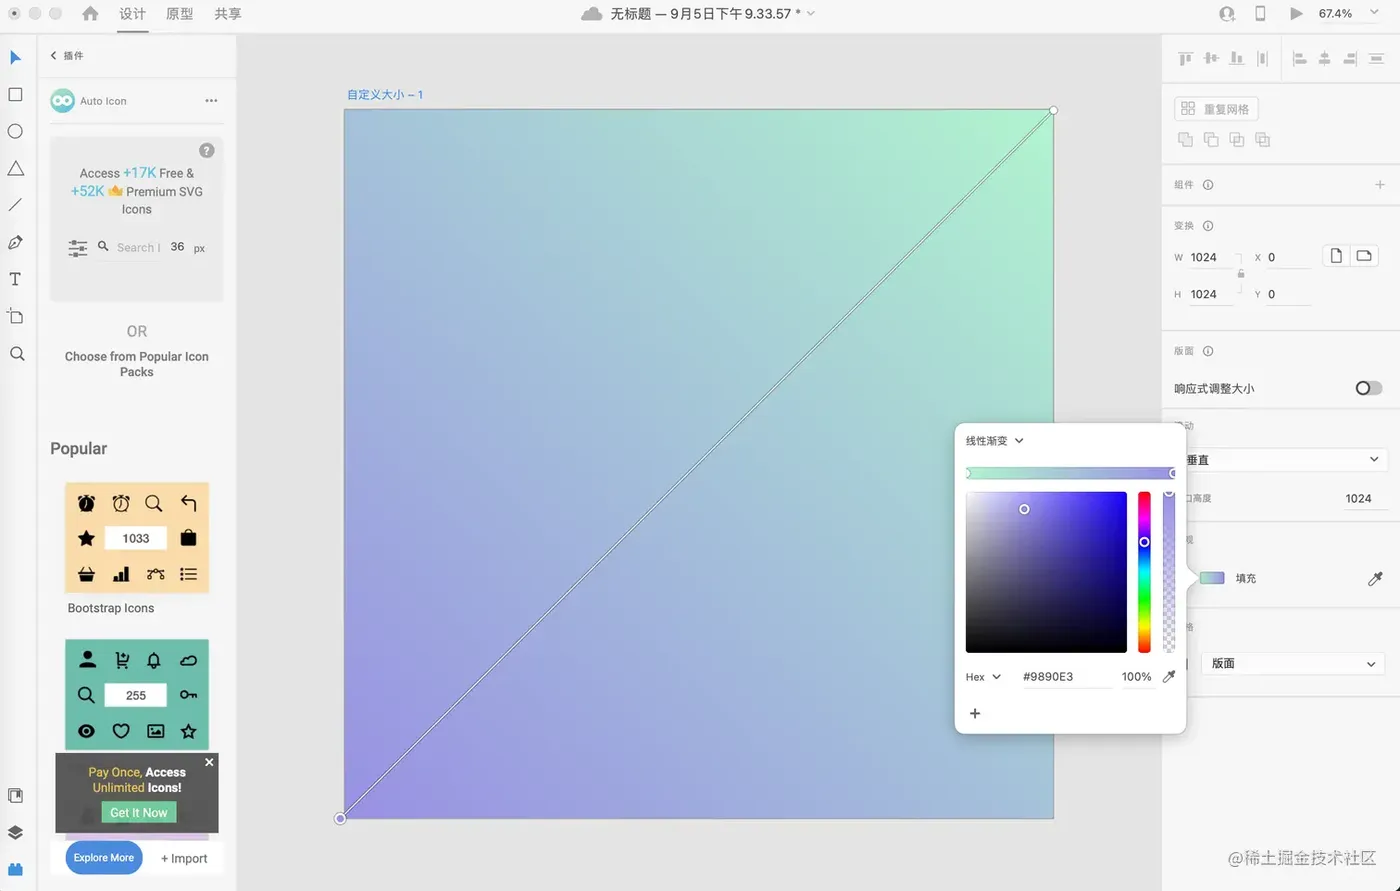This screenshot has height=891, width=1400.
Task: Click the 重复网格 button
Action: [1217, 109]
